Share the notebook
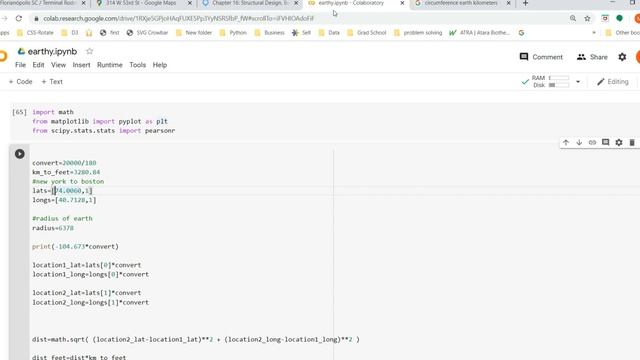This screenshot has width=640, height=360. [592, 57]
